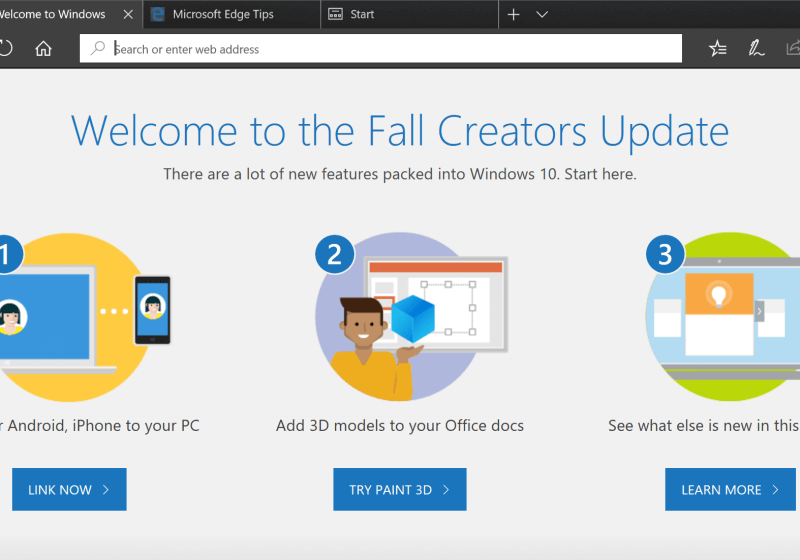Go to the Home page icon
Image resolution: width=800 pixels, height=560 pixels.
click(43, 48)
